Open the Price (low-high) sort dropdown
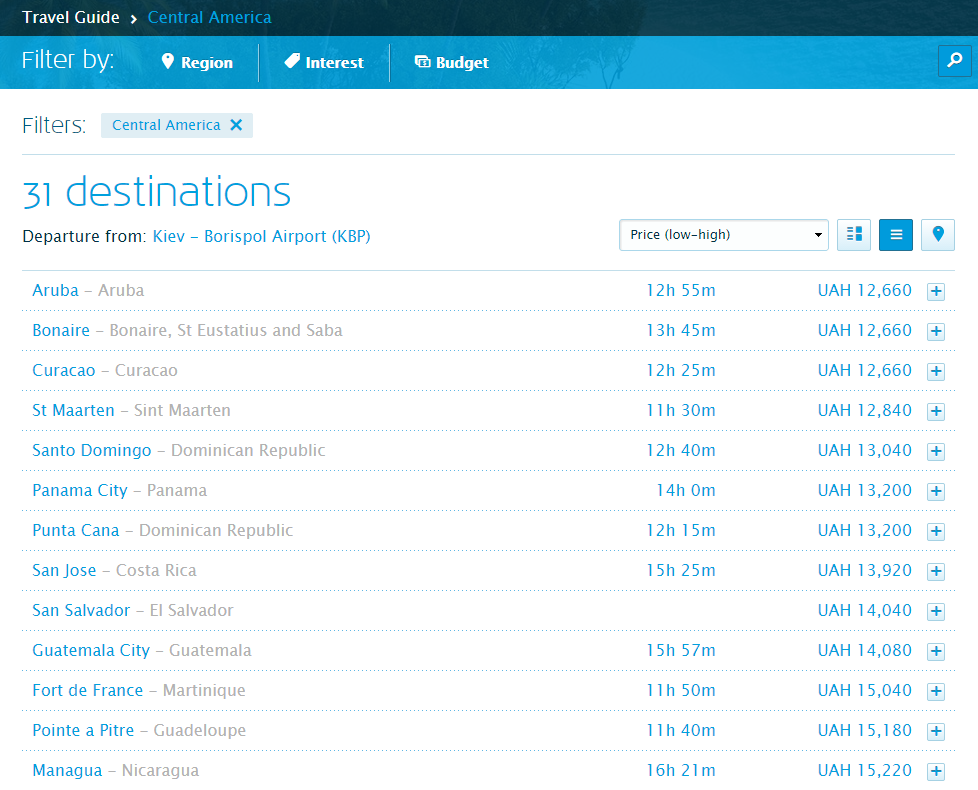This screenshot has height=790, width=978. tap(724, 234)
